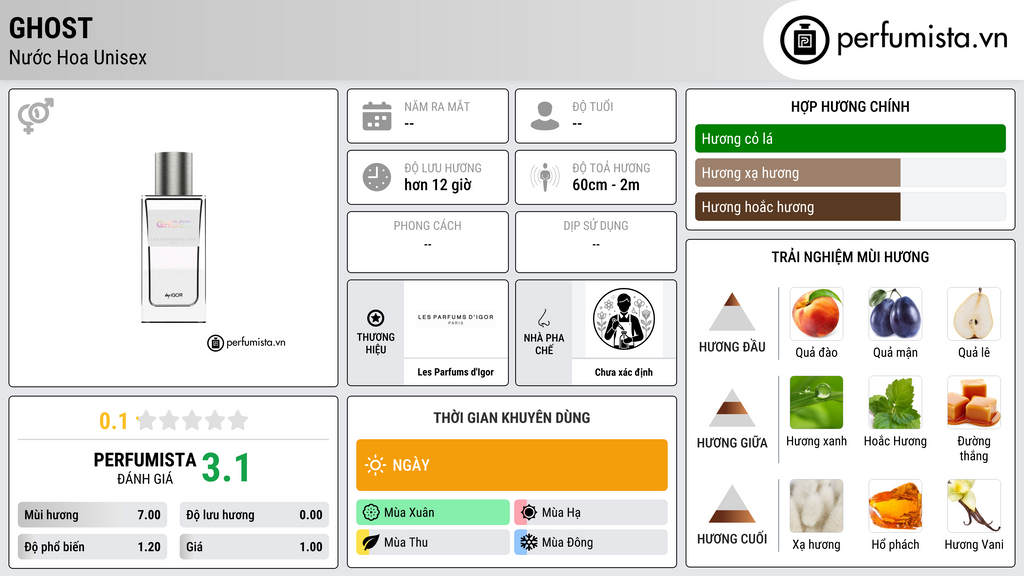Click the Mùa Đông season label
This screenshot has width=1024, height=576.
568,543
